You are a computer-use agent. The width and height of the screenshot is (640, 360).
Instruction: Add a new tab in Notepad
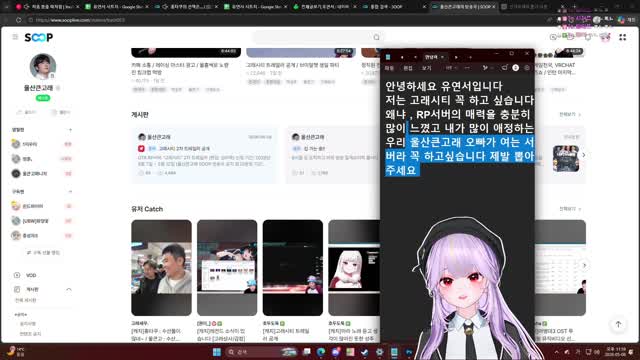[x=470, y=57]
